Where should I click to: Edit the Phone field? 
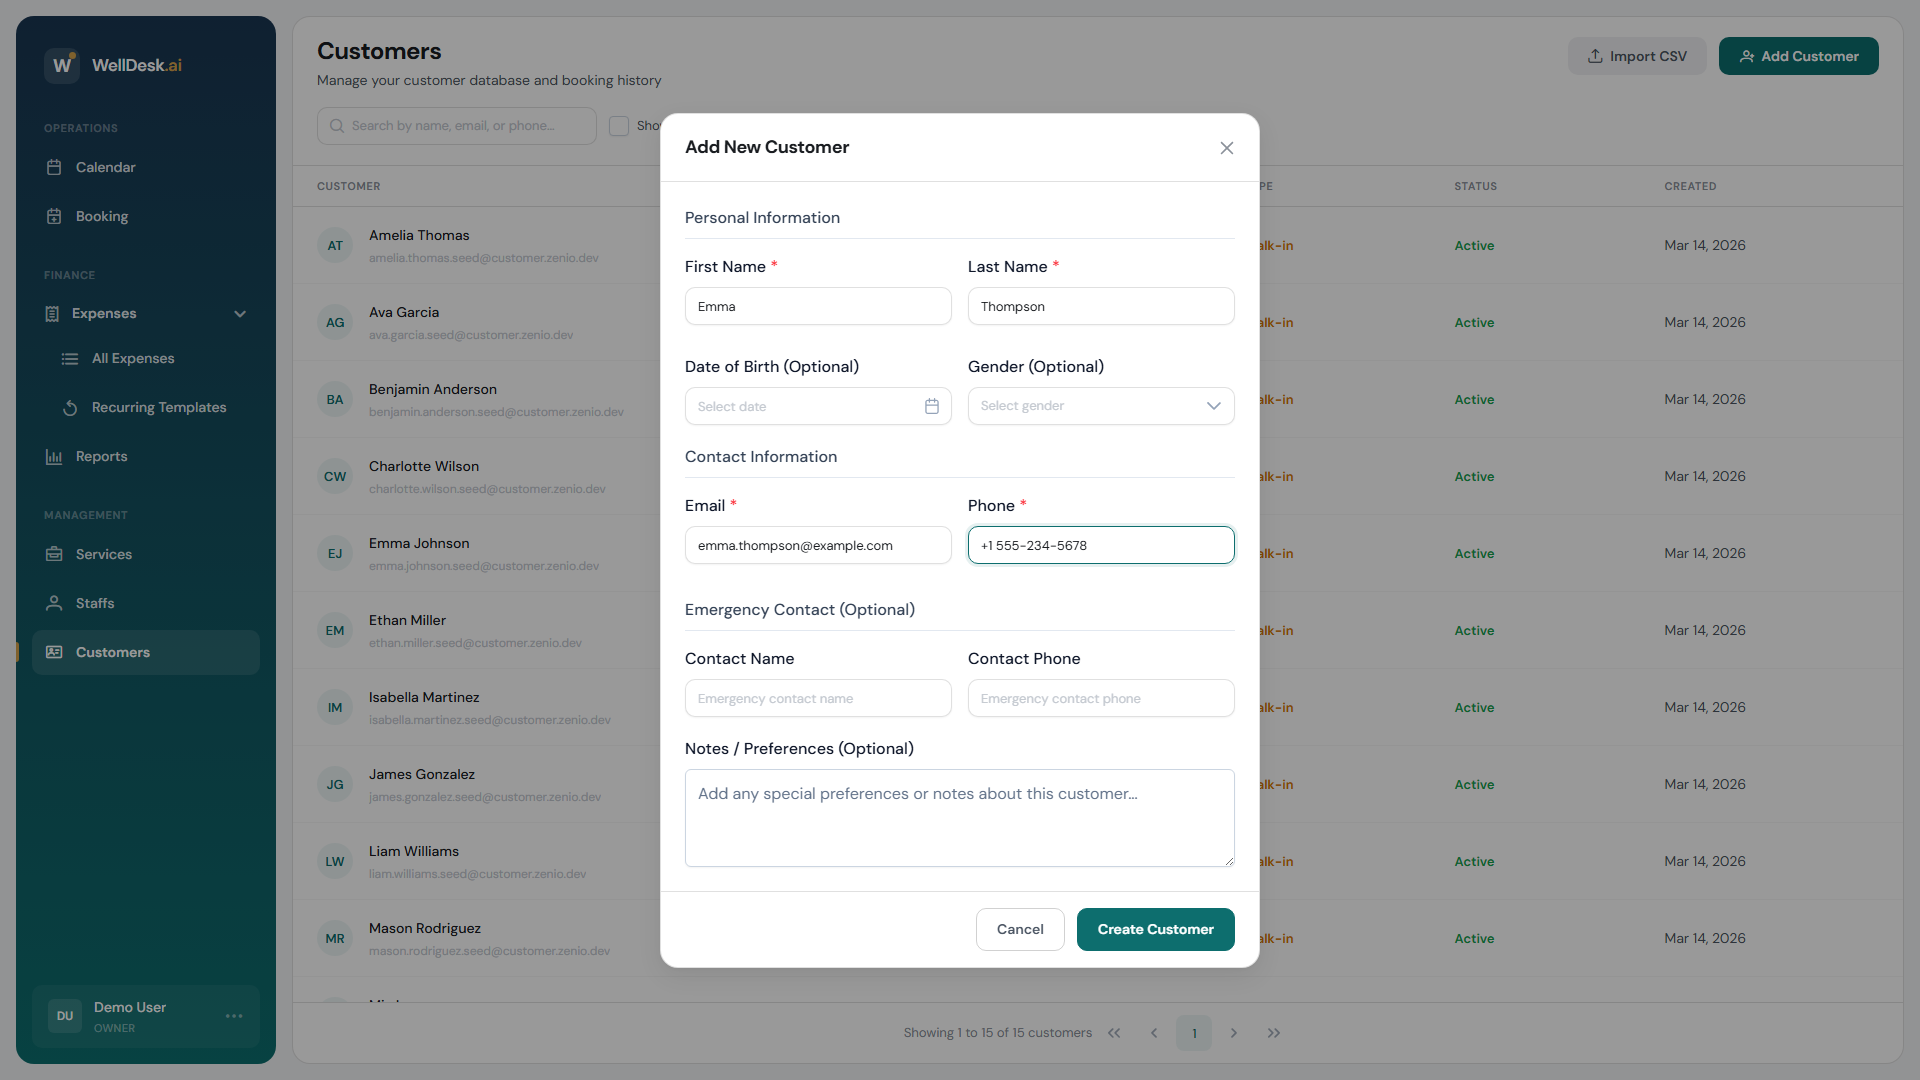1101,545
